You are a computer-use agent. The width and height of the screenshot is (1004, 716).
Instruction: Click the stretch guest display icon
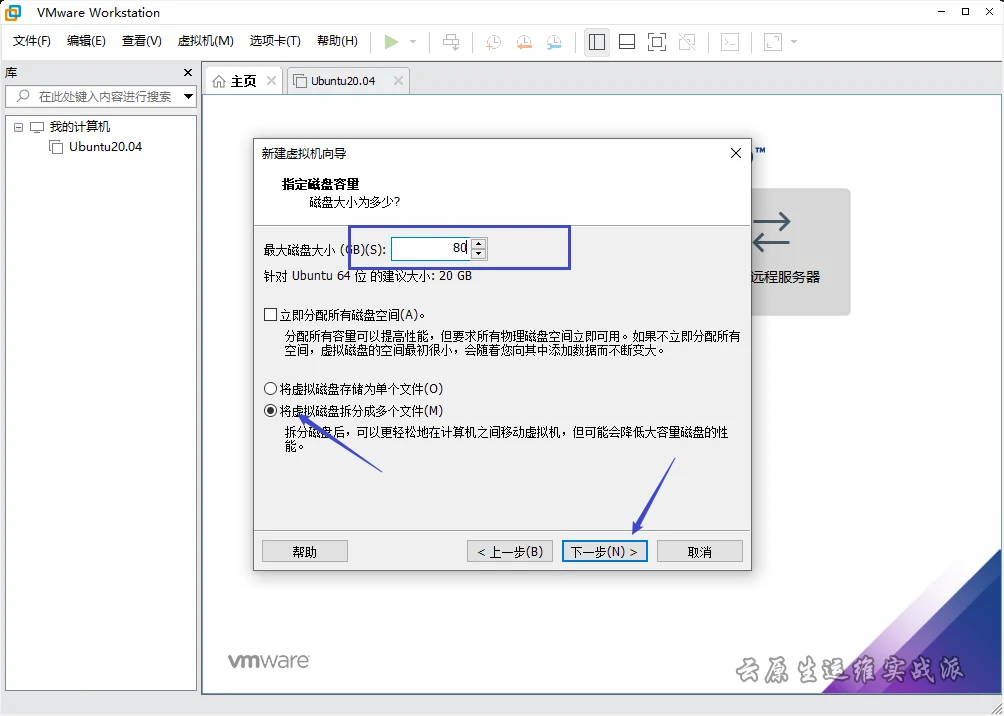773,42
